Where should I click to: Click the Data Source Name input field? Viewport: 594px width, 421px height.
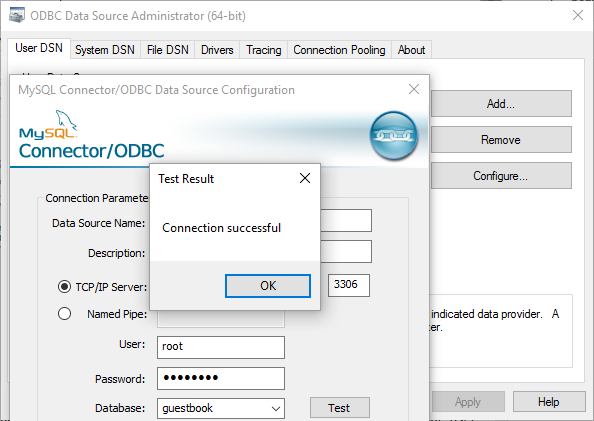346,220
